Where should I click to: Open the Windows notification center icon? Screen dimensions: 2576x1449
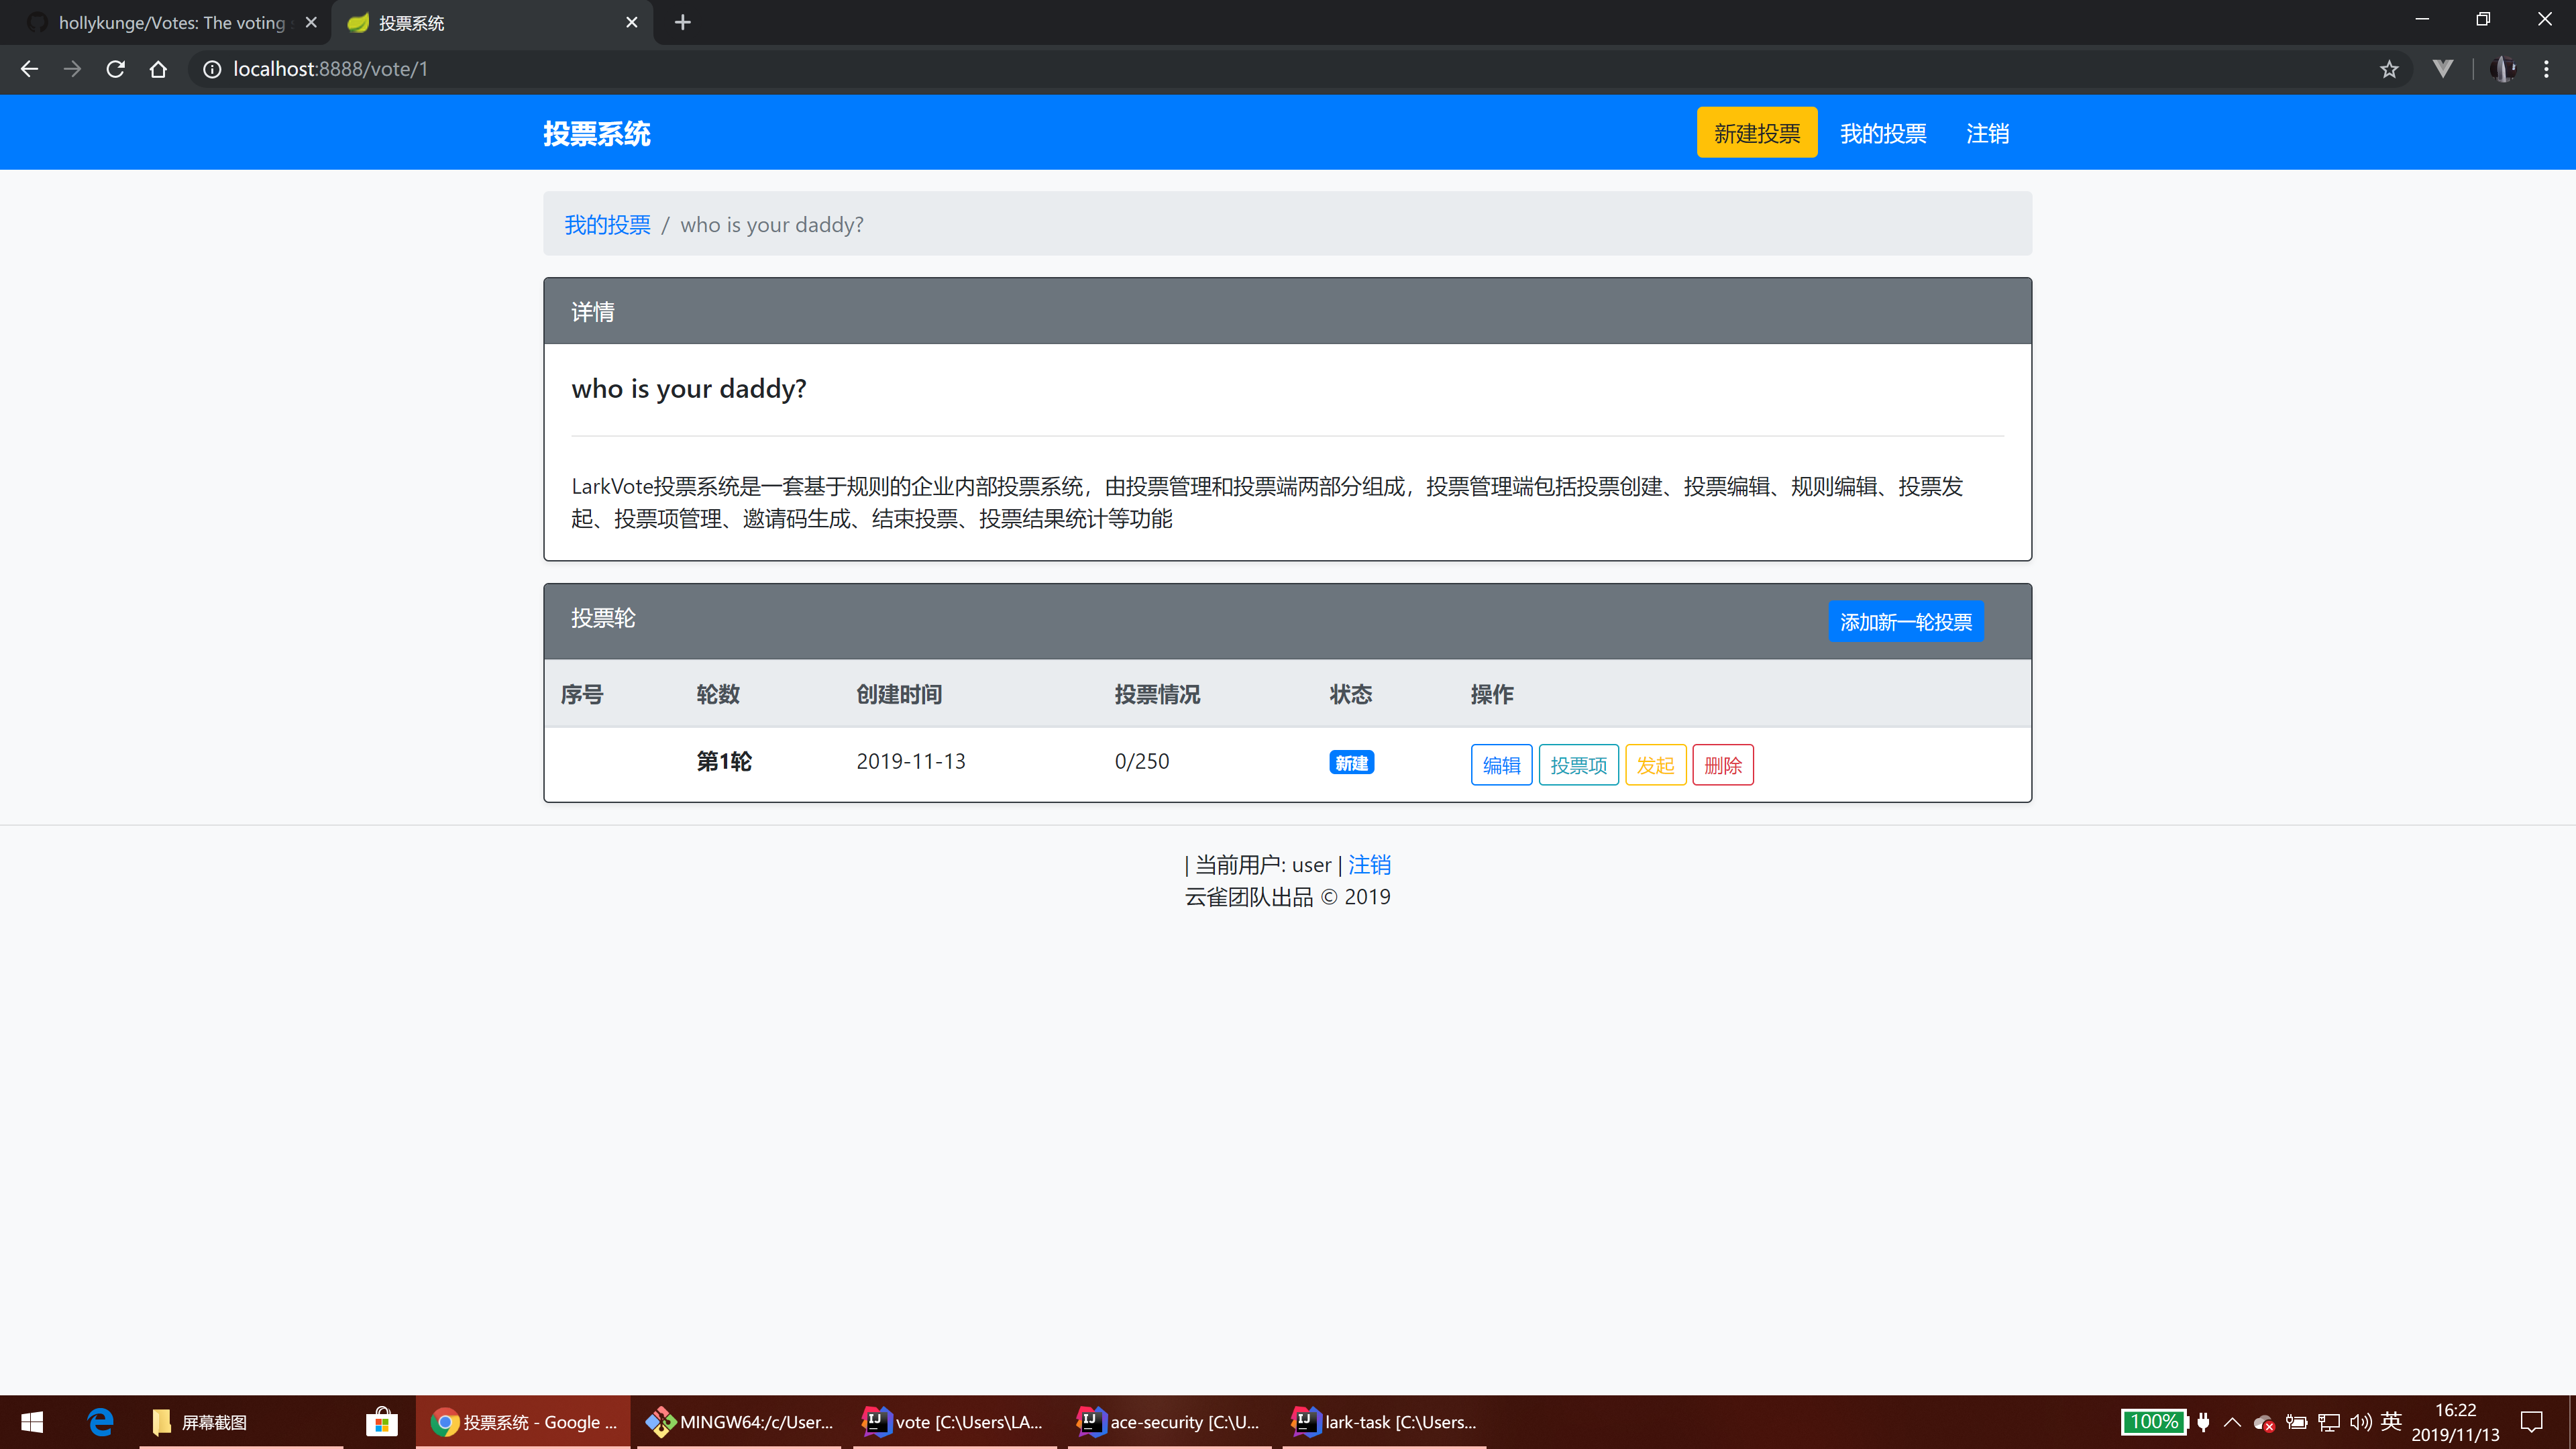[2532, 1422]
